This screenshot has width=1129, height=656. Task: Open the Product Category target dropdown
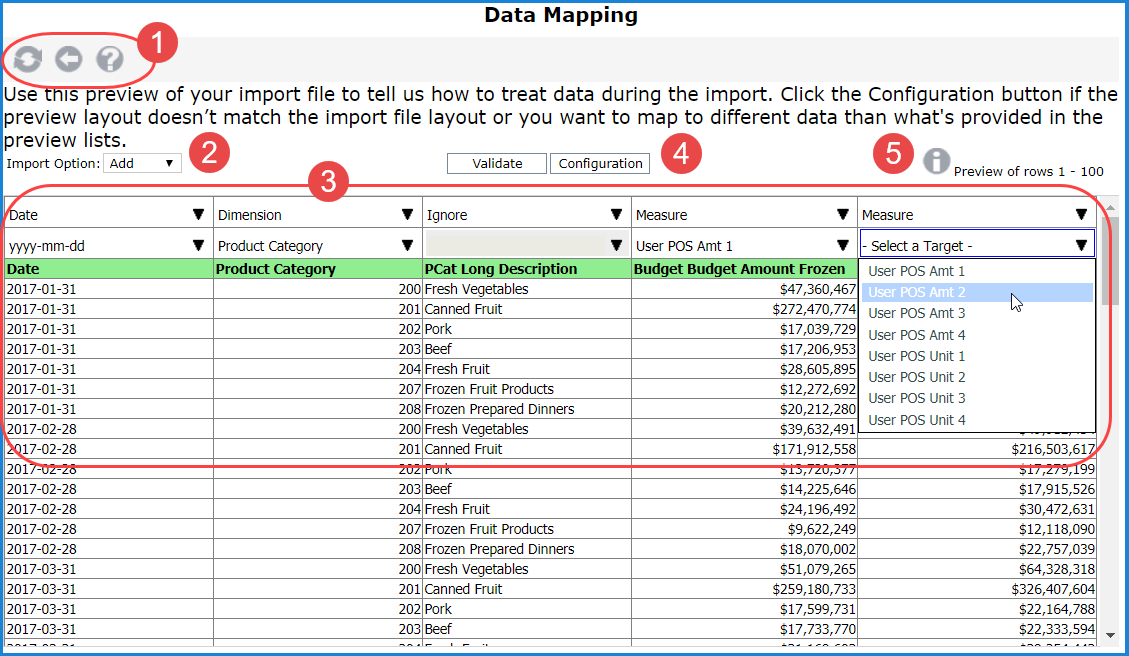coord(317,246)
